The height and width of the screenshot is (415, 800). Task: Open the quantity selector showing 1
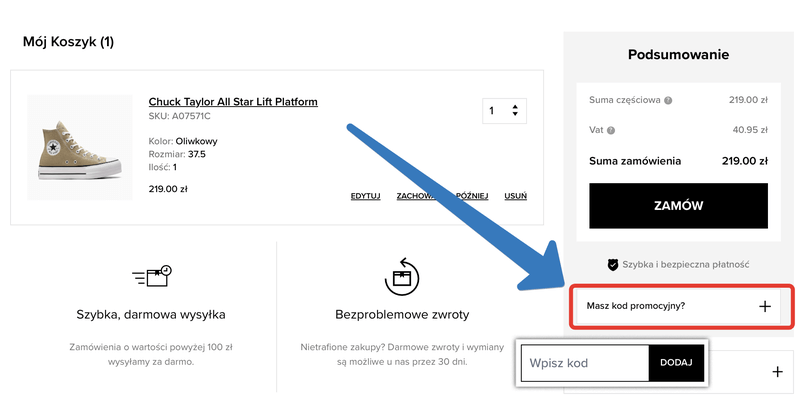503,110
